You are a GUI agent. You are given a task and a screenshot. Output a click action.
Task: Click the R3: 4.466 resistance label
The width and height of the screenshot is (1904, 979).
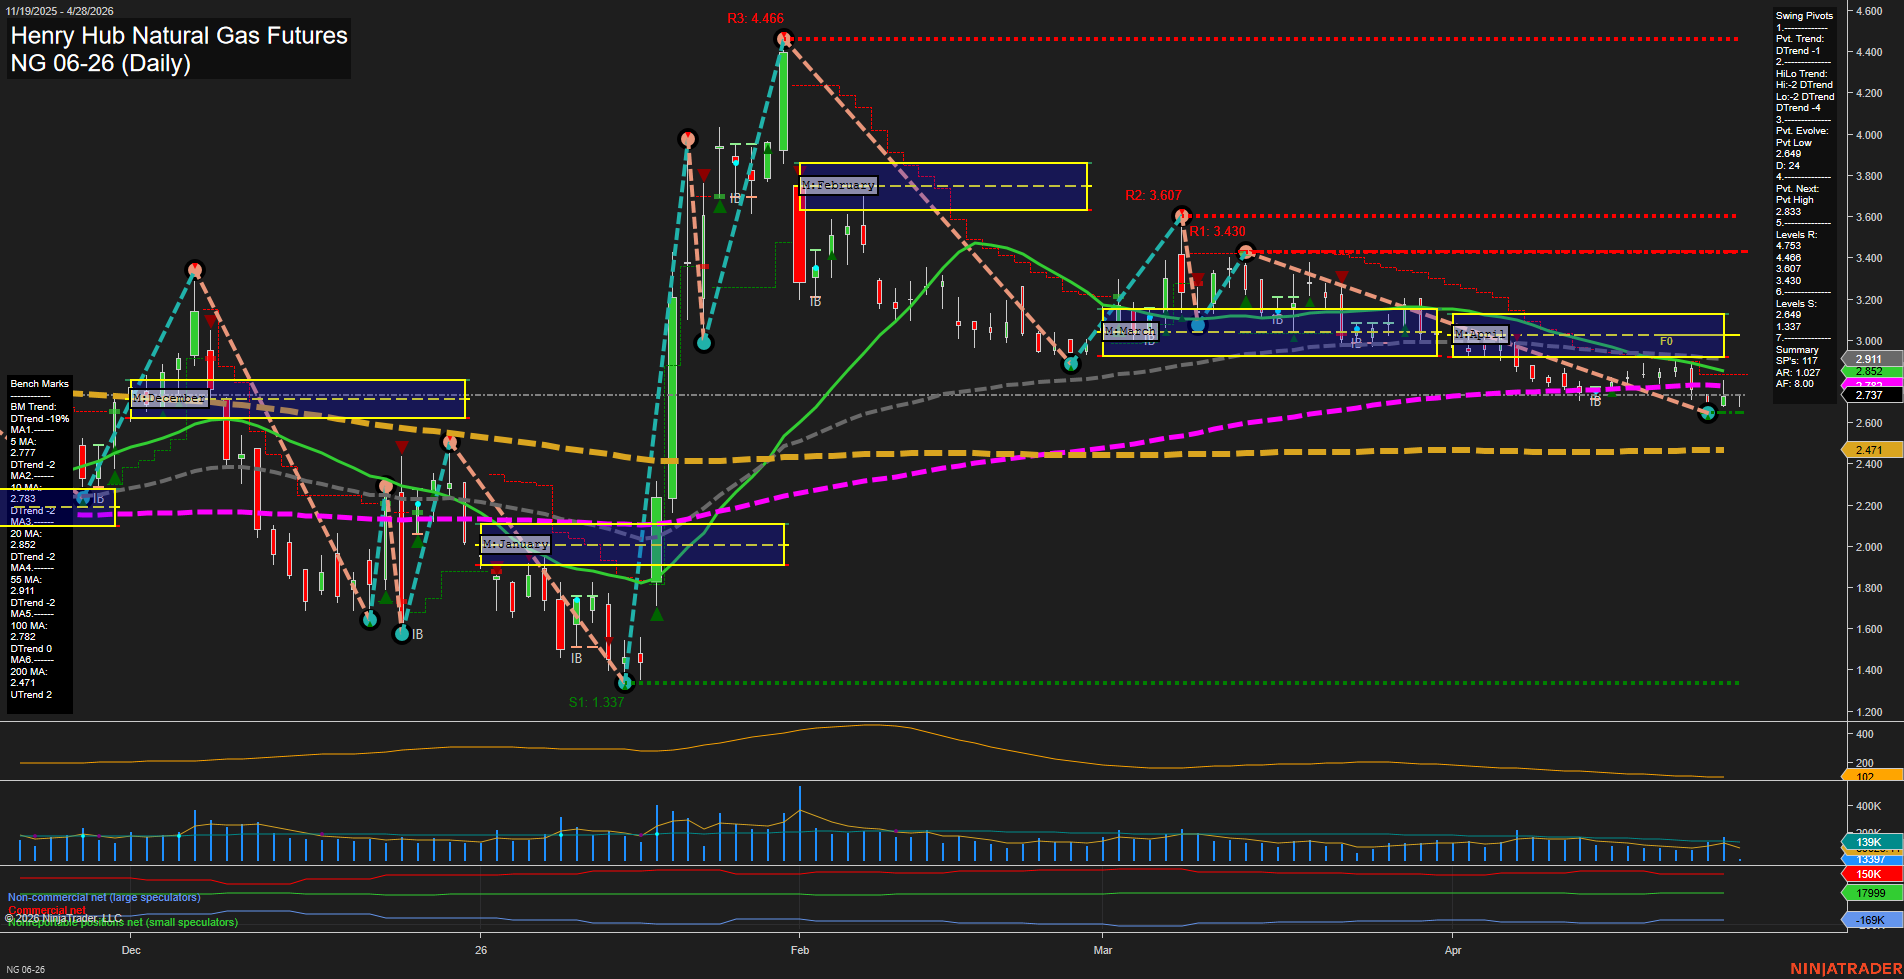point(756,17)
